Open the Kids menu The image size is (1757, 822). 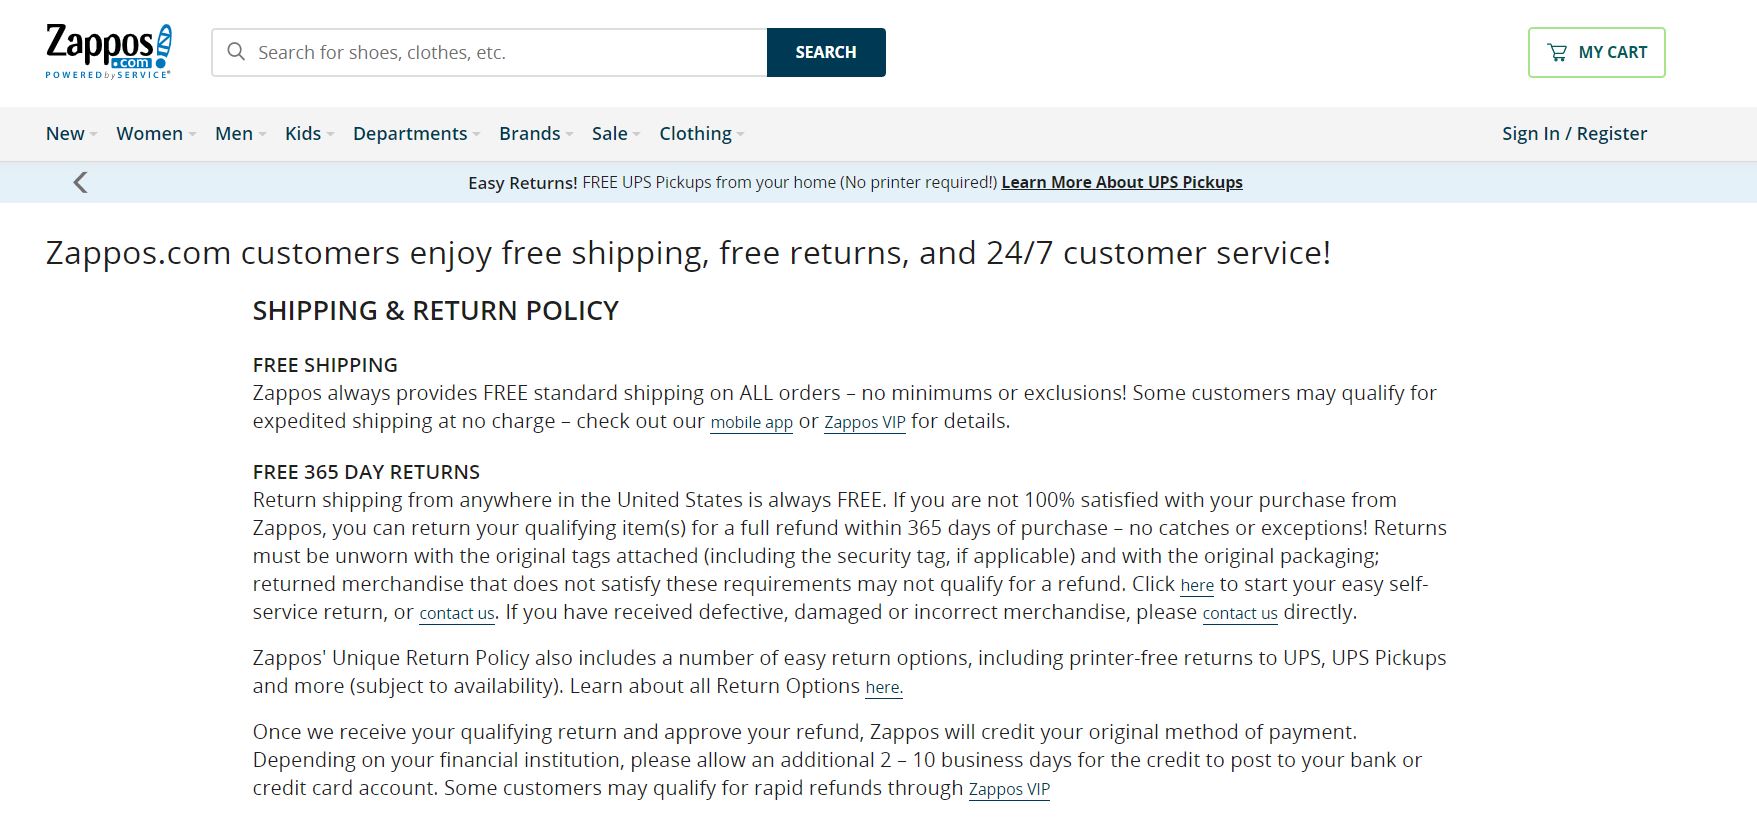click(309, 134)
